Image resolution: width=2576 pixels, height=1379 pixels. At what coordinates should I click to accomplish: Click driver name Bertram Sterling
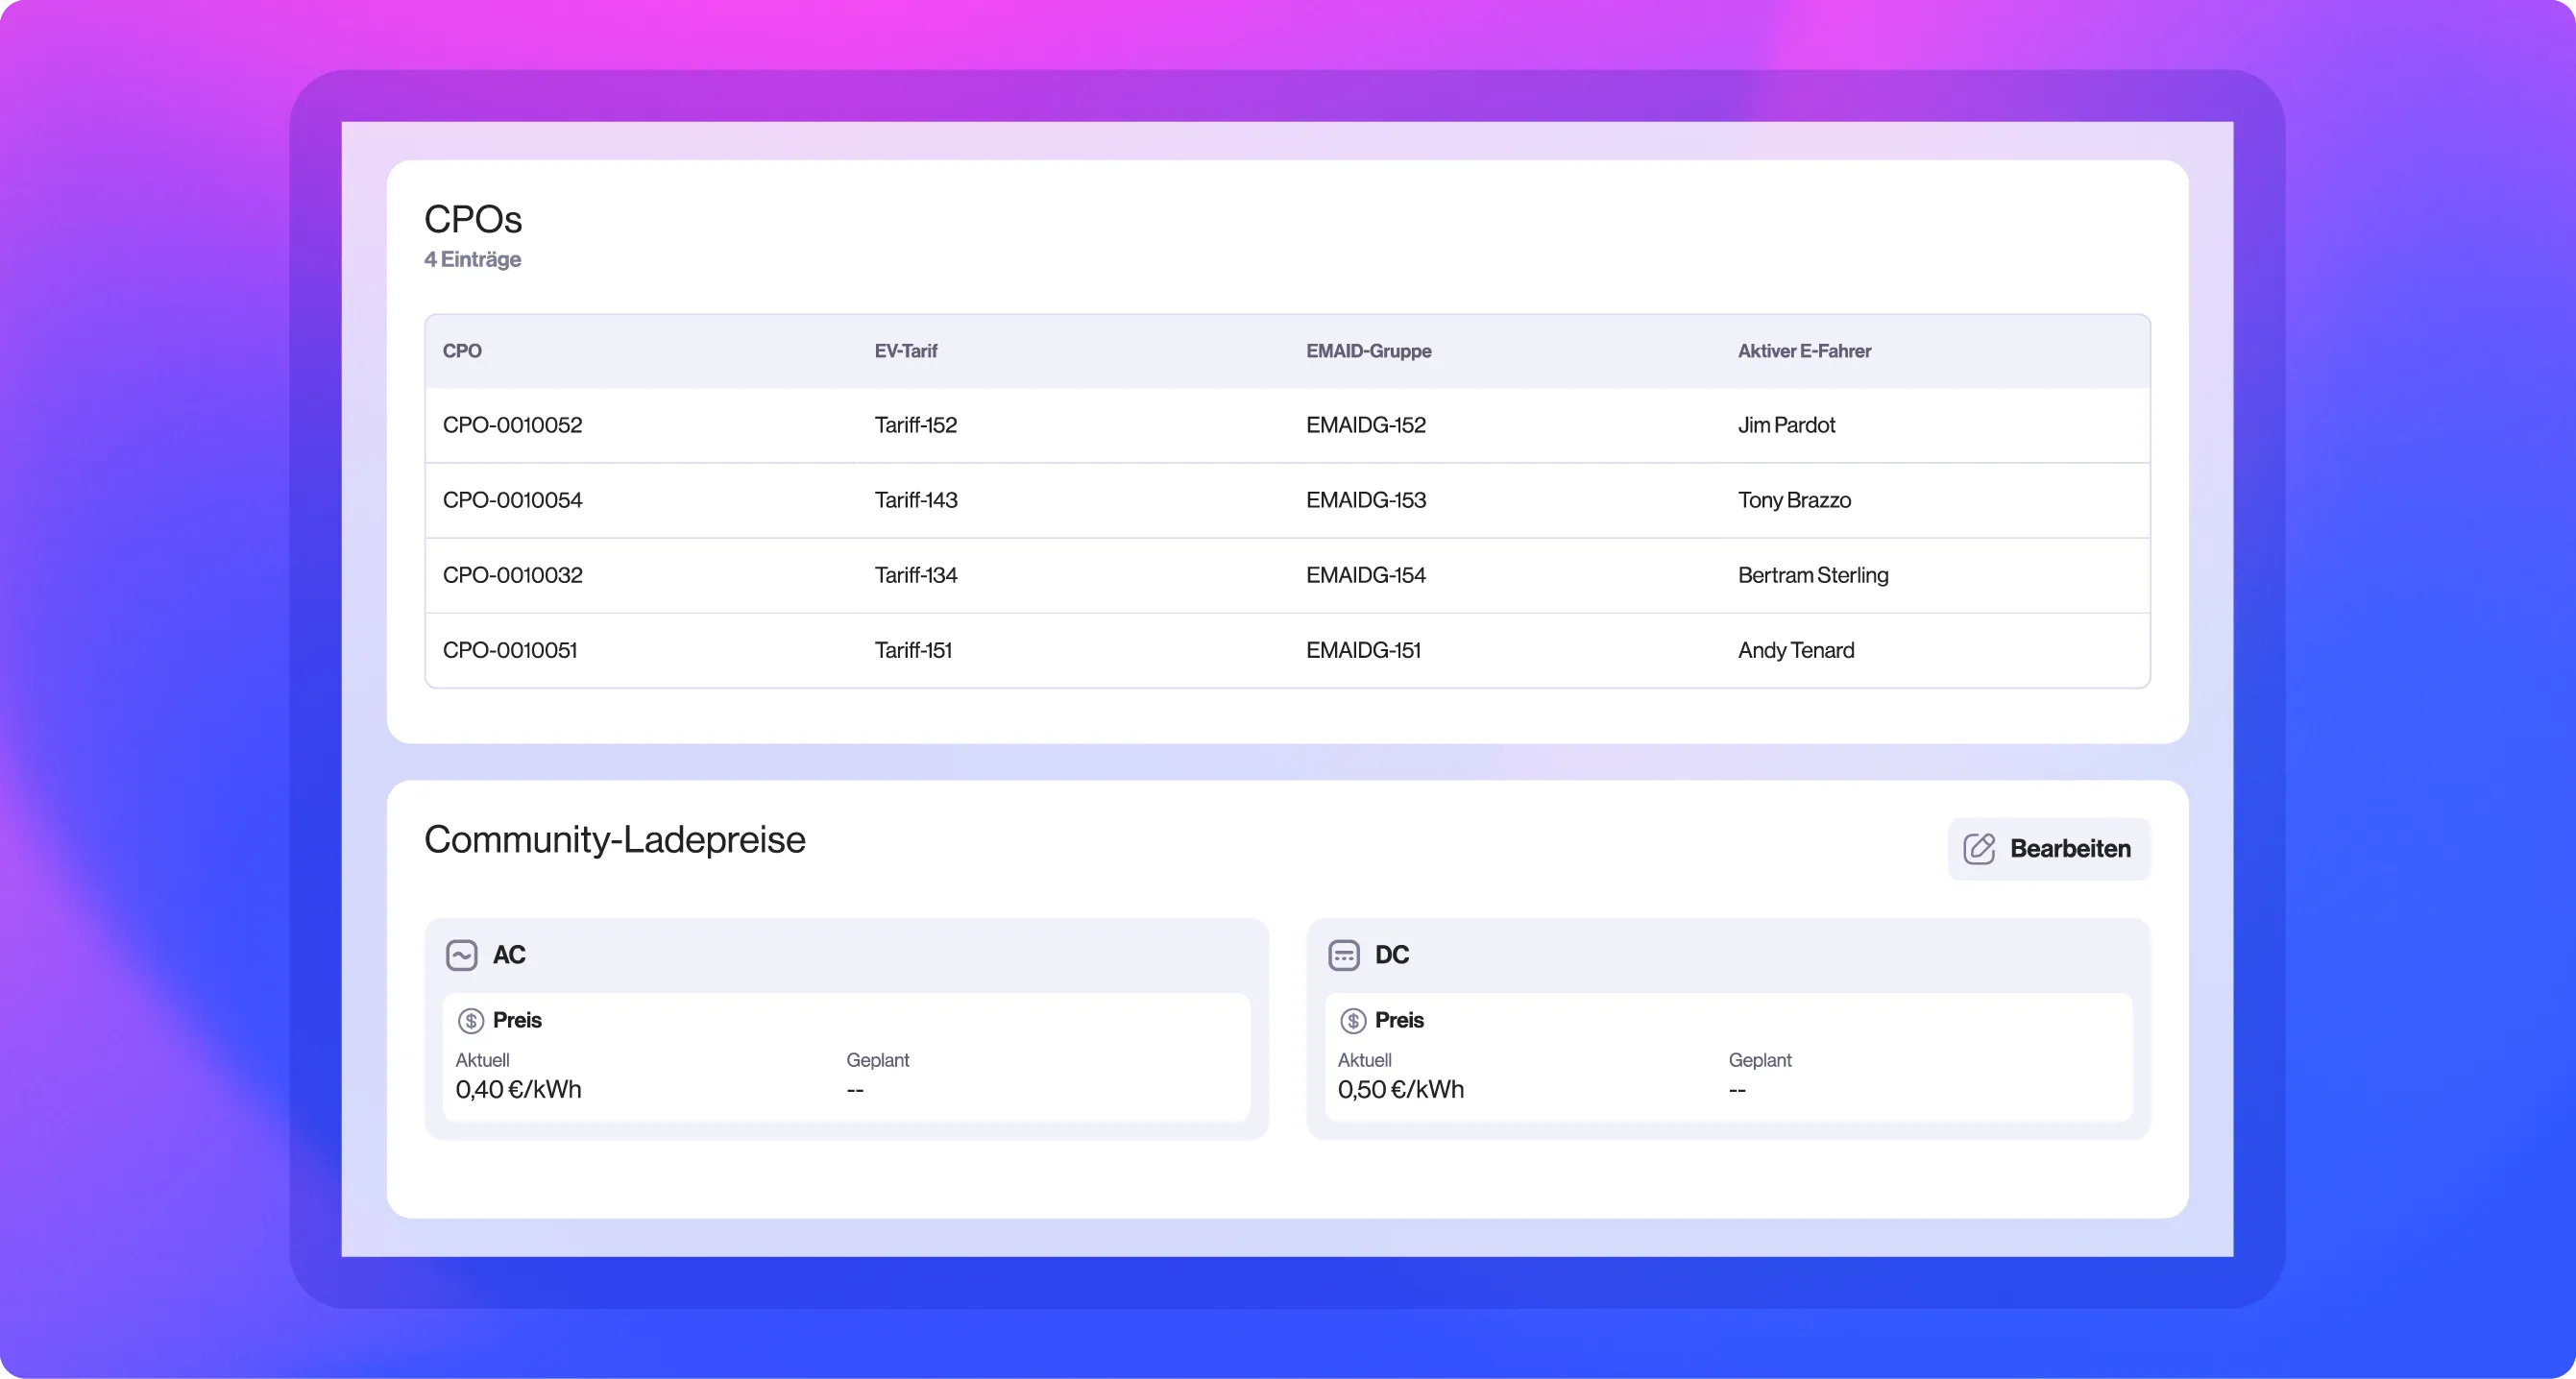(1812, 575)
